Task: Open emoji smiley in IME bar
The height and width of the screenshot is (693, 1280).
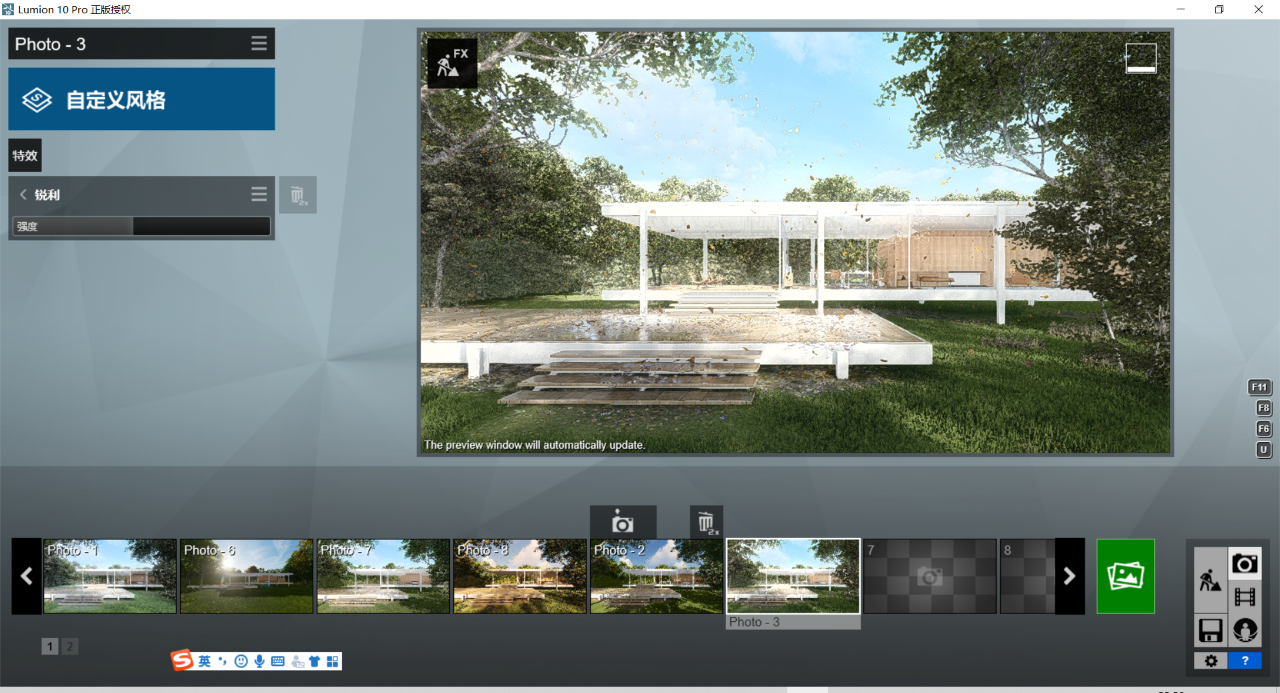Action: 241,661
